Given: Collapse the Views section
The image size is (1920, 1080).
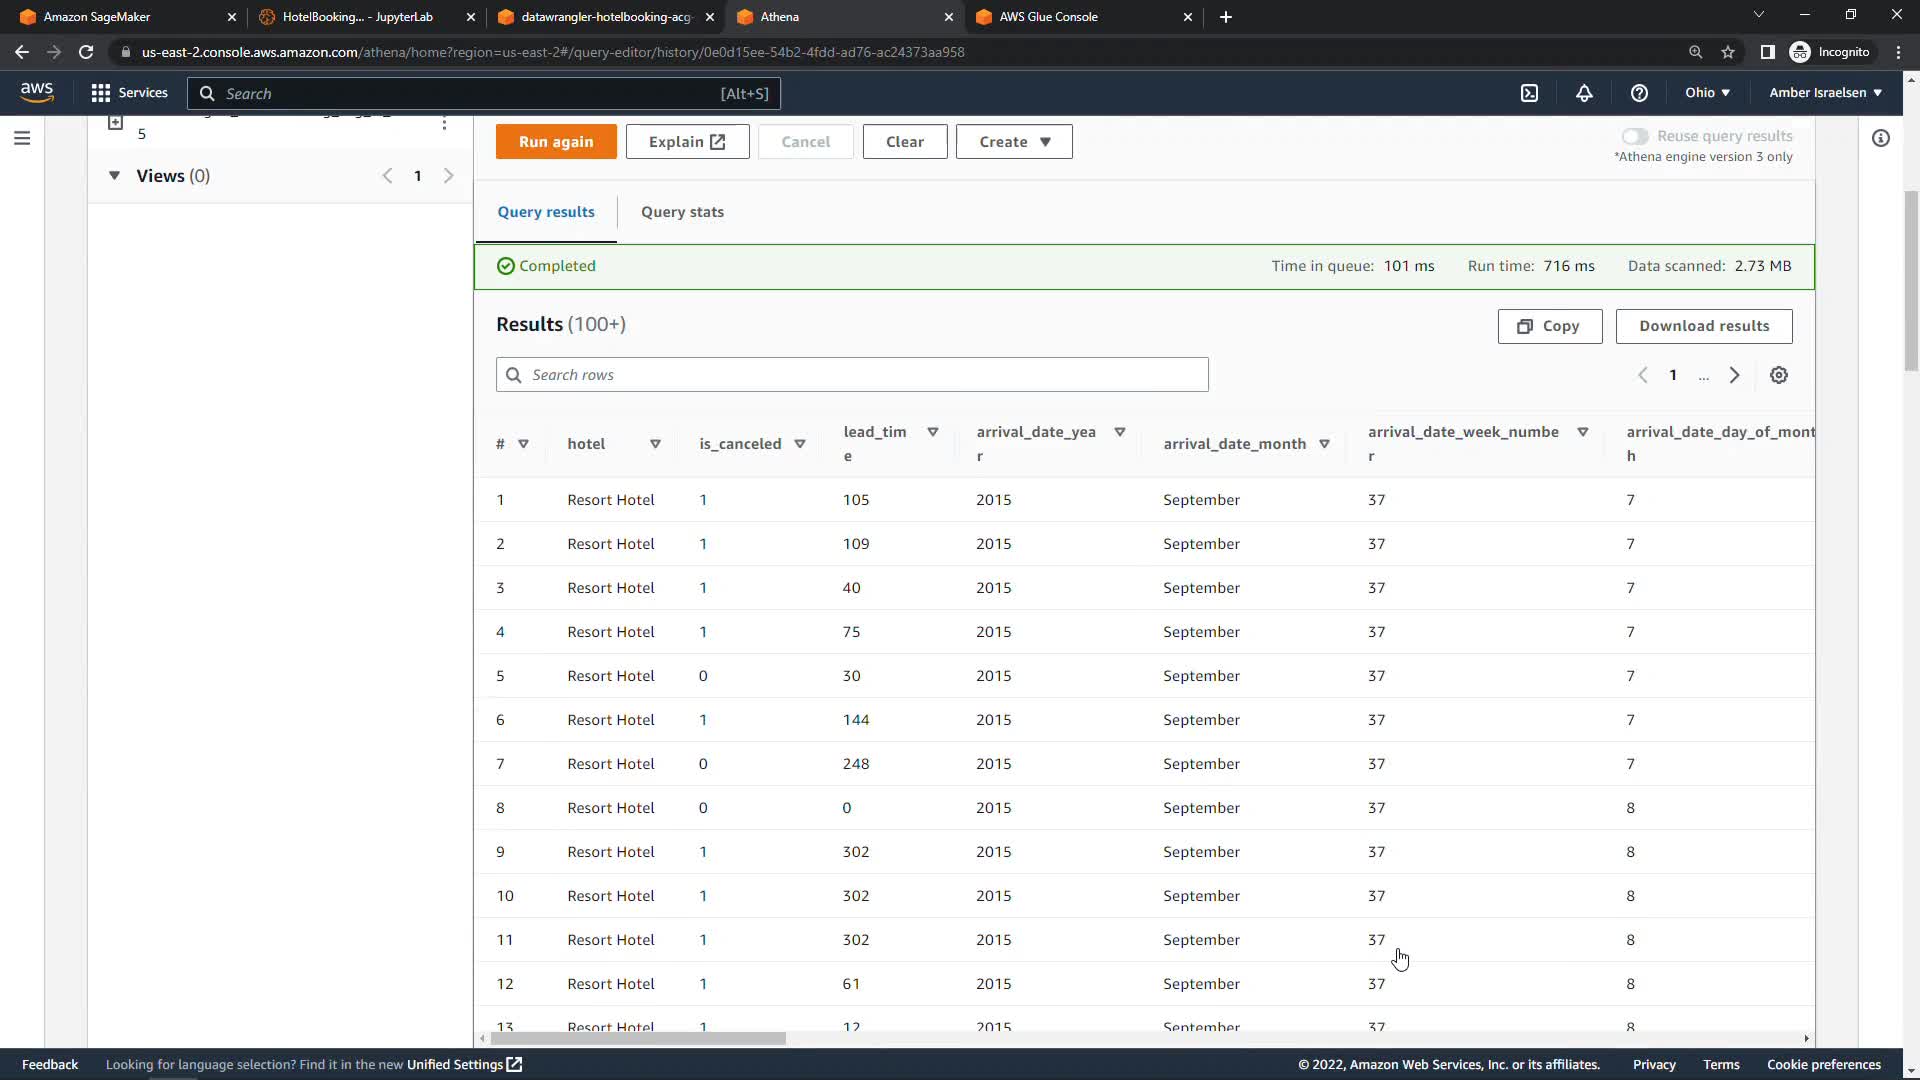Looking at the screenshot, I should click(x=114, y=176).
